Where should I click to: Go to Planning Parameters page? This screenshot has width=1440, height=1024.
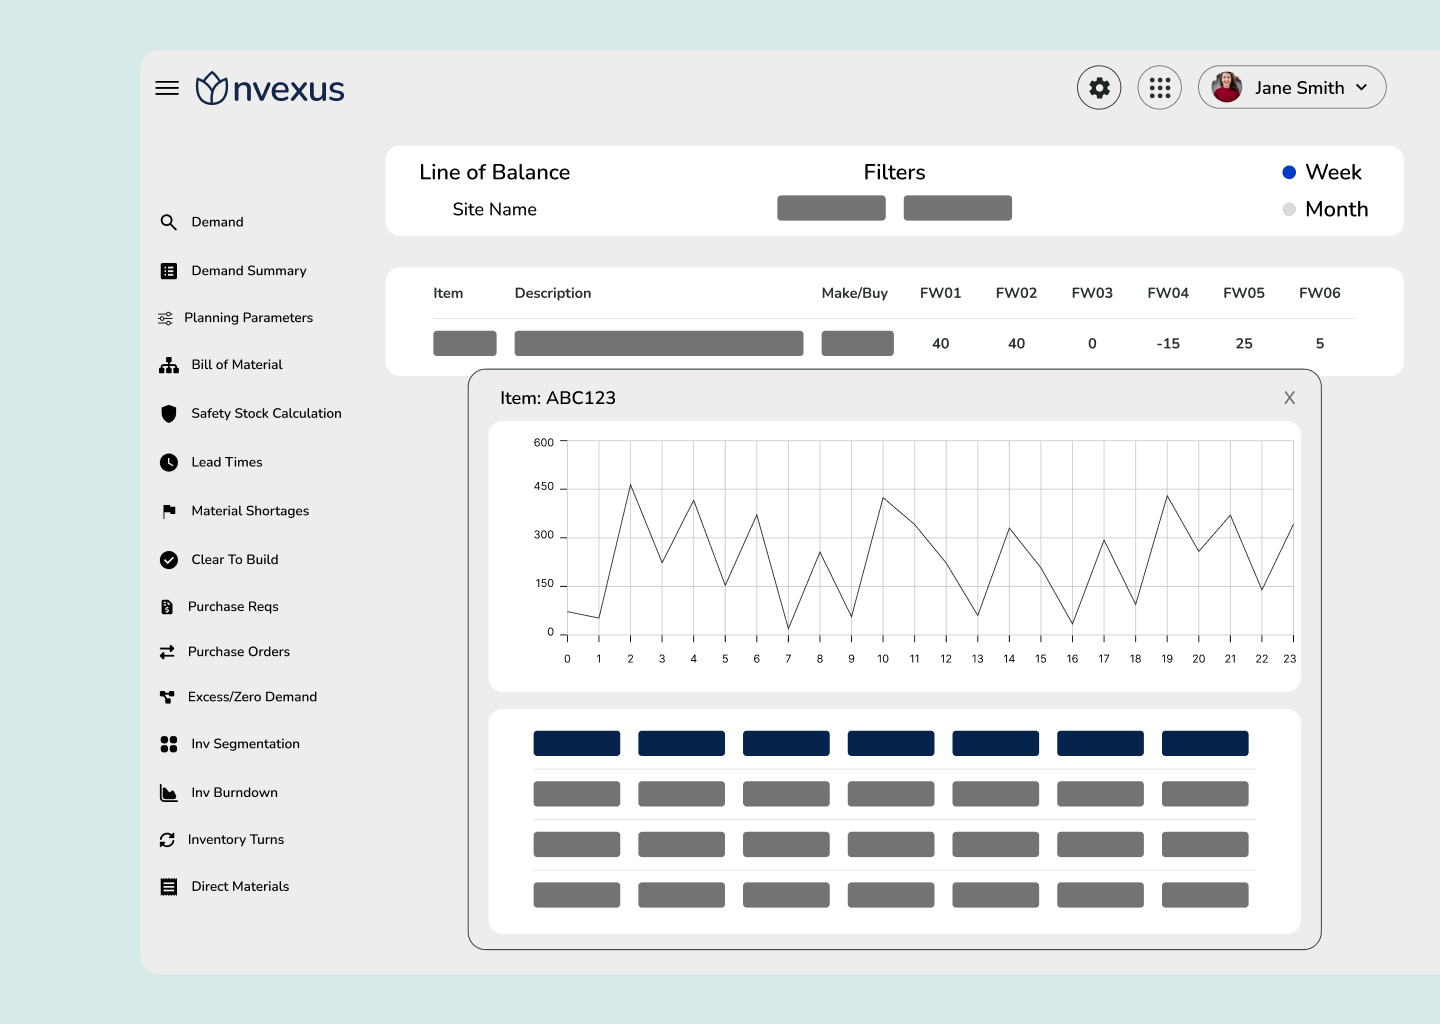click(x=248, y=318)
